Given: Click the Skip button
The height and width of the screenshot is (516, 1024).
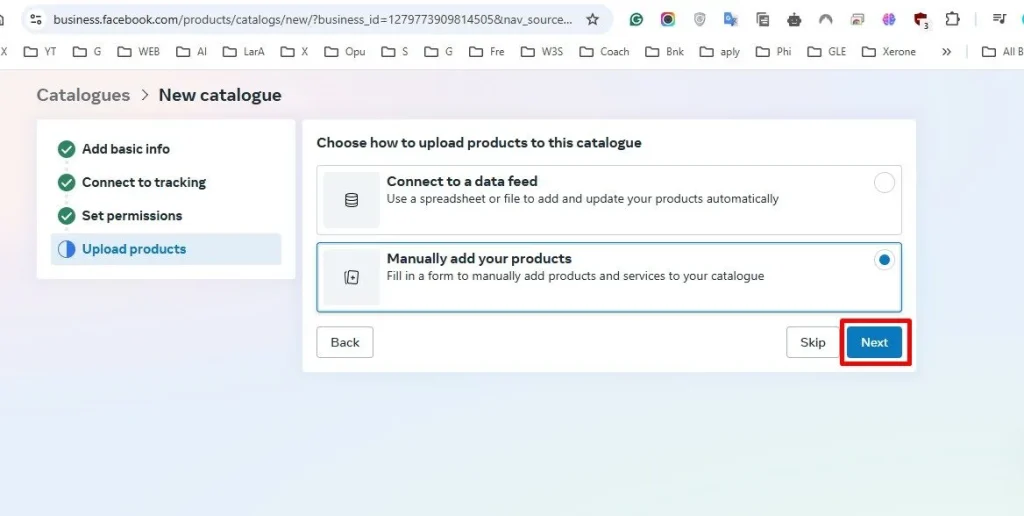Looking at the screenshot, I should coord(813,342).
